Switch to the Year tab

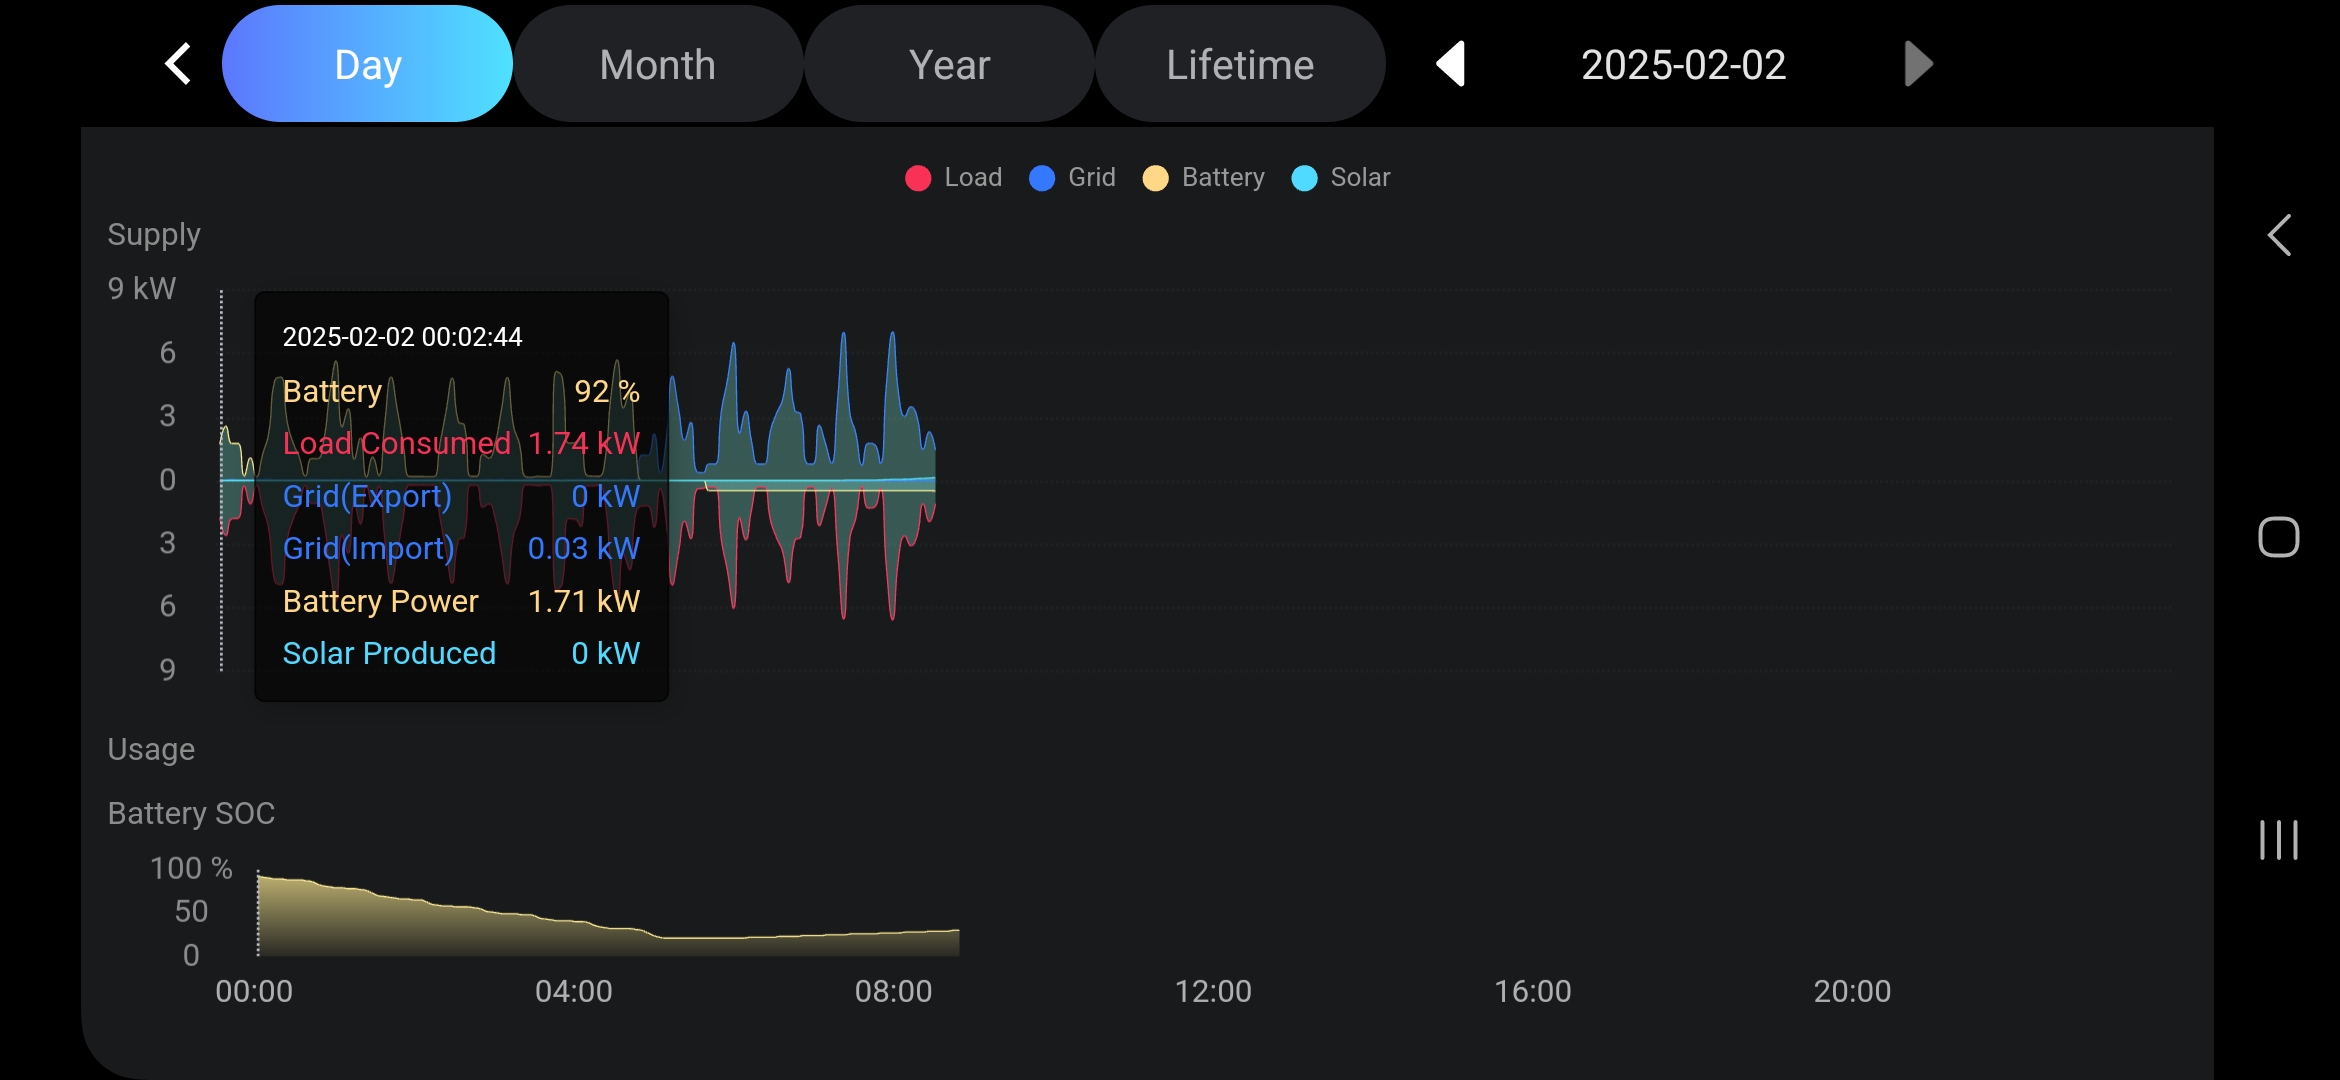coord(949,64)
